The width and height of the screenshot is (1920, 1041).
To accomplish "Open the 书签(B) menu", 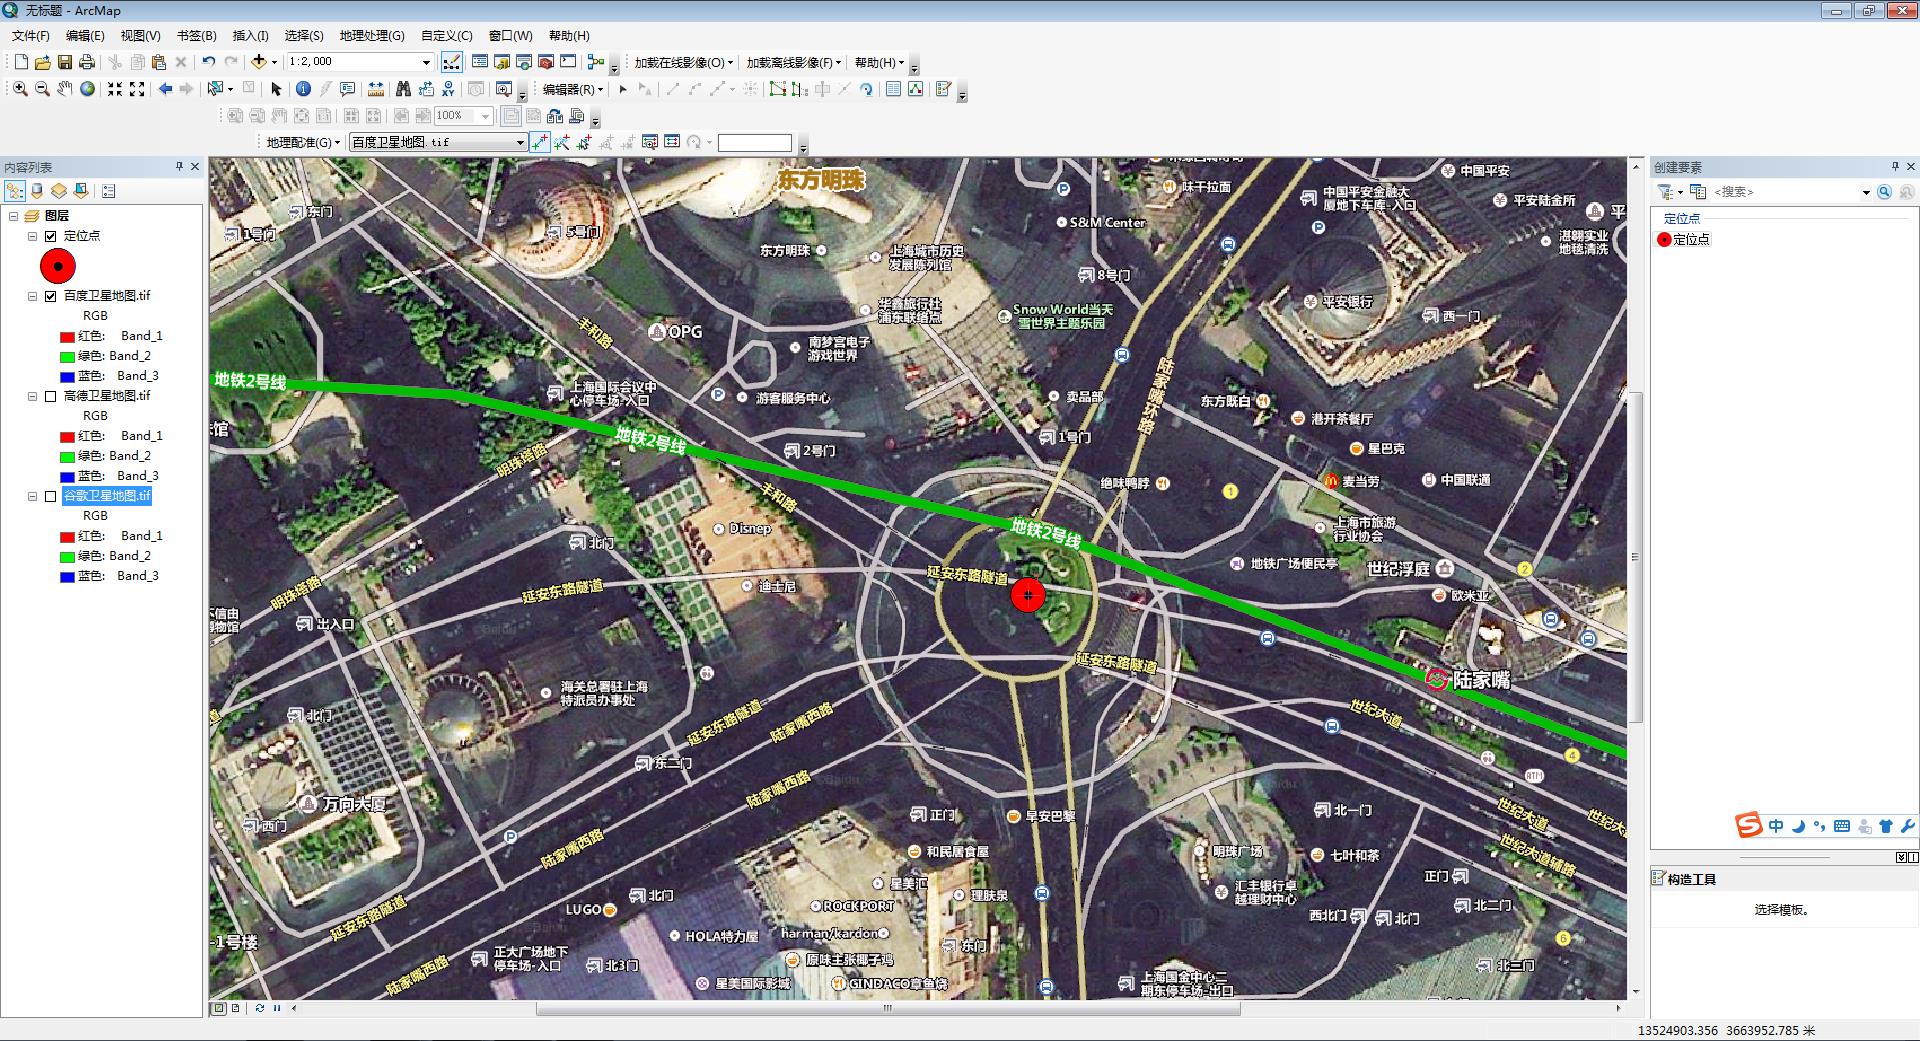I will tap(196, 35).
